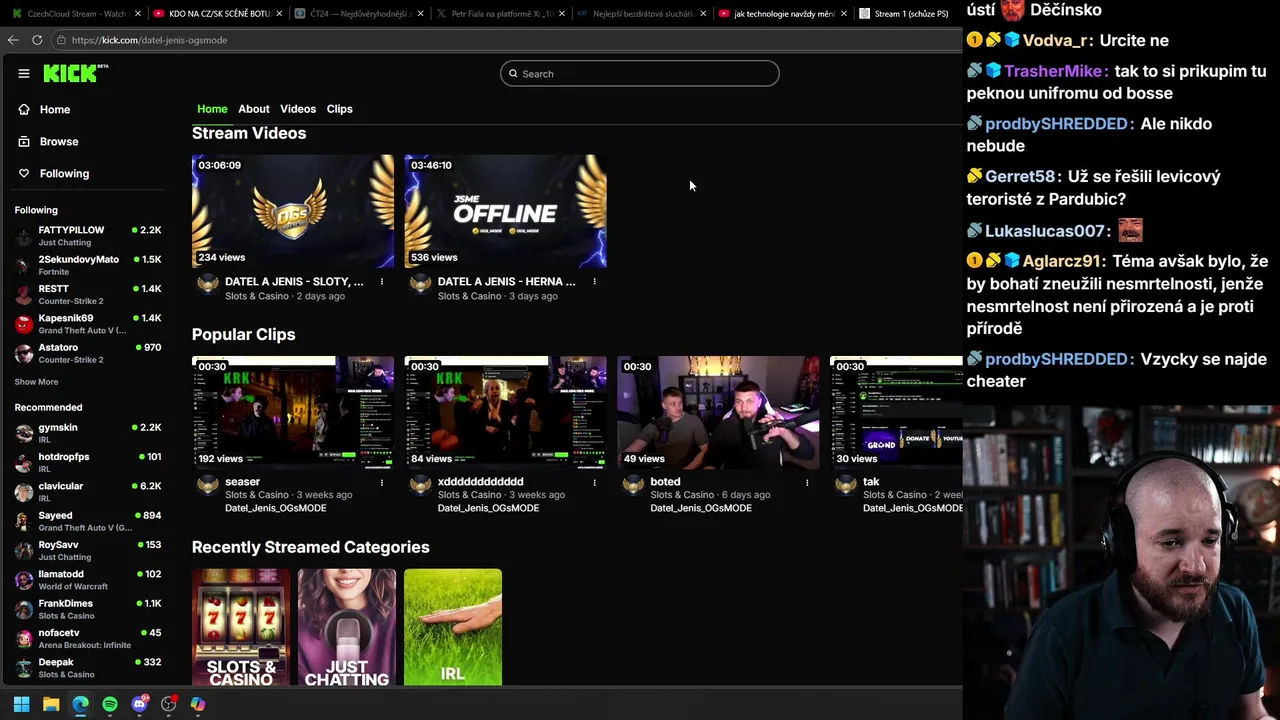Open hotdropfps recommended channel
Screen dimensions: 1280x720
tap(88, 462)
